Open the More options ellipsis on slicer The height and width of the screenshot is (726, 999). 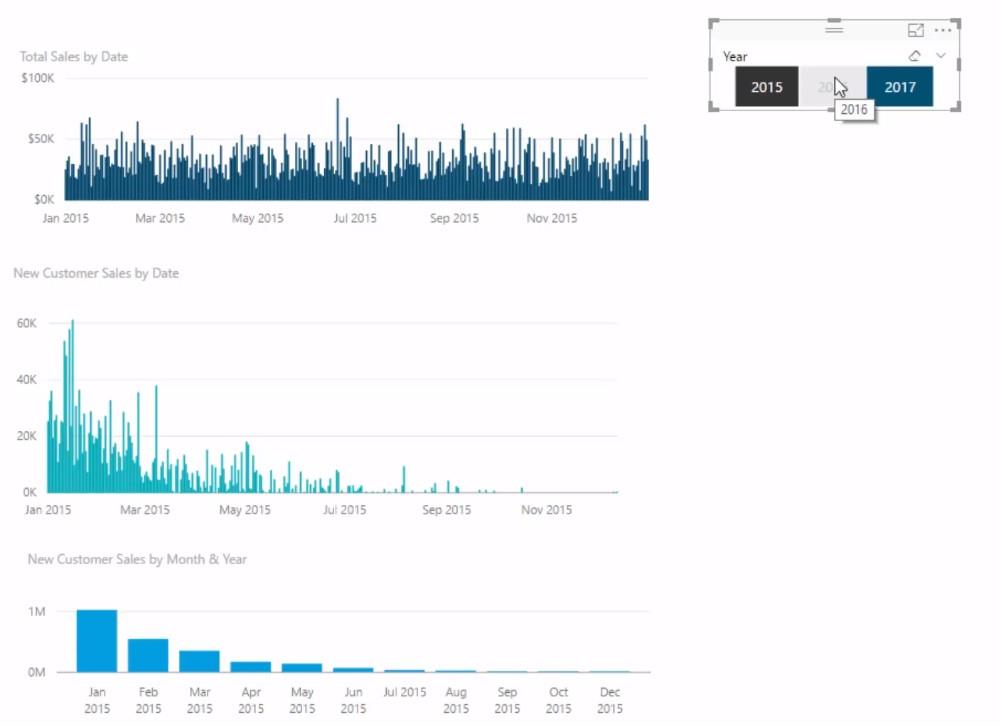(943, 30)
